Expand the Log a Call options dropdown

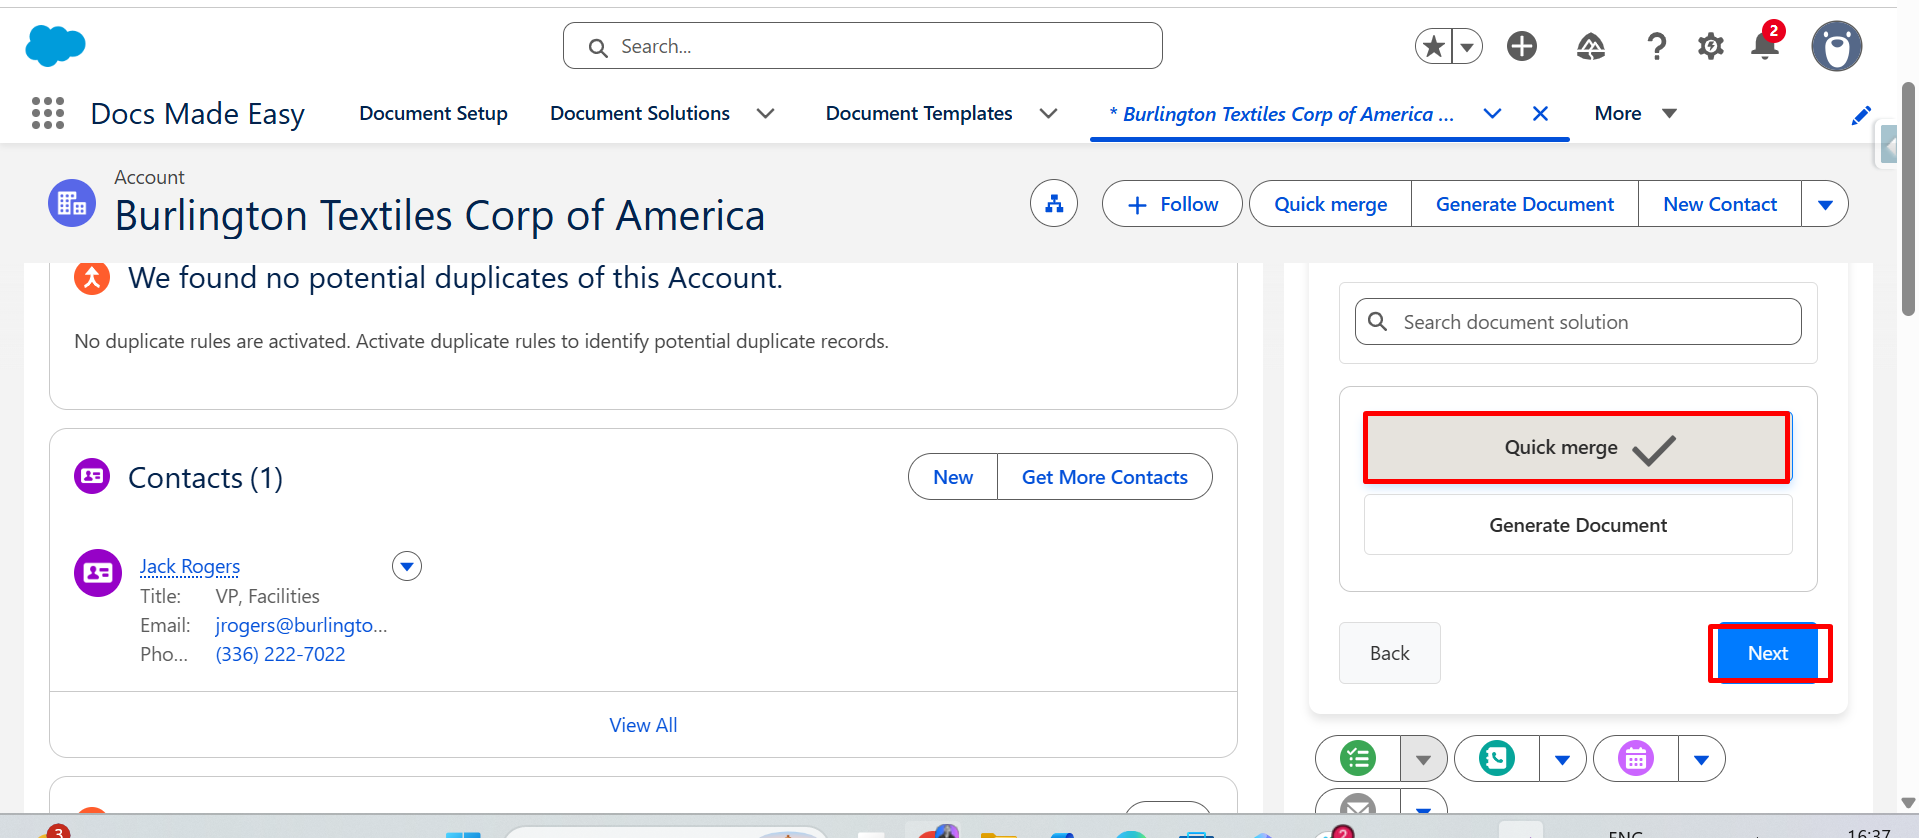pos(1563,760)
